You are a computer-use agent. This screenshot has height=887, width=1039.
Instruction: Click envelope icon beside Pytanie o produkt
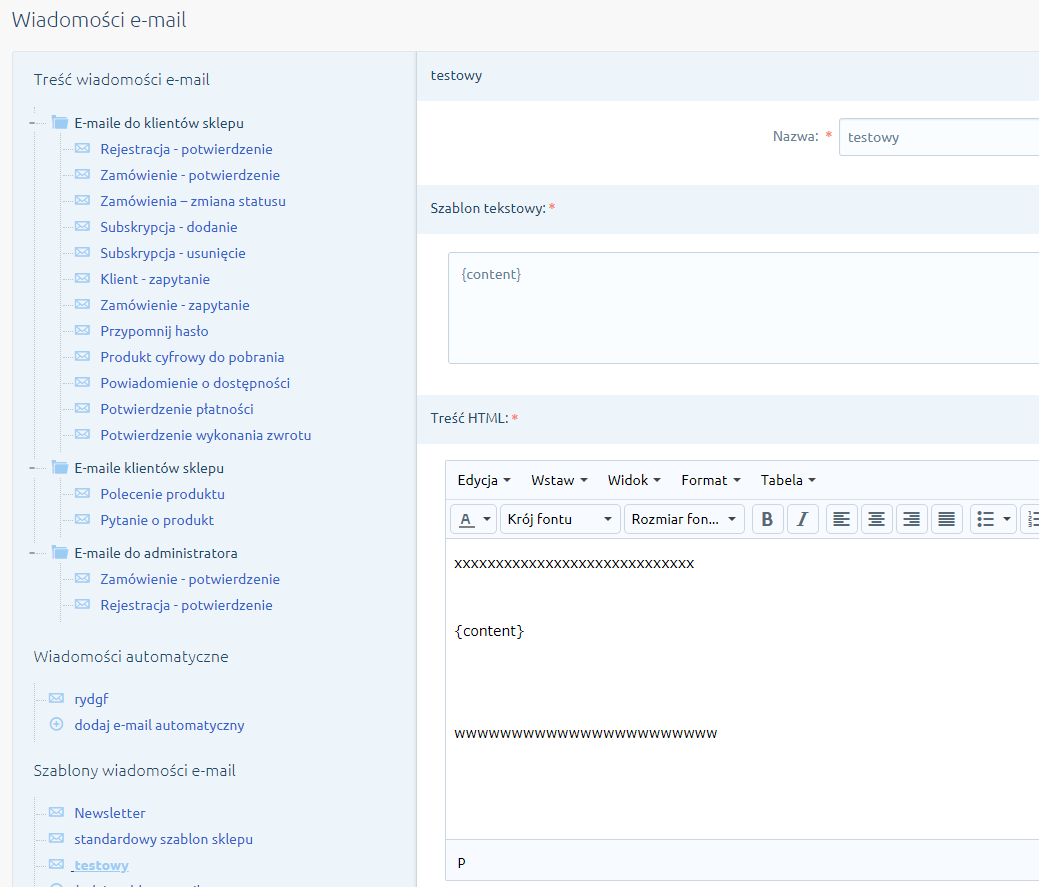point(82,519)
